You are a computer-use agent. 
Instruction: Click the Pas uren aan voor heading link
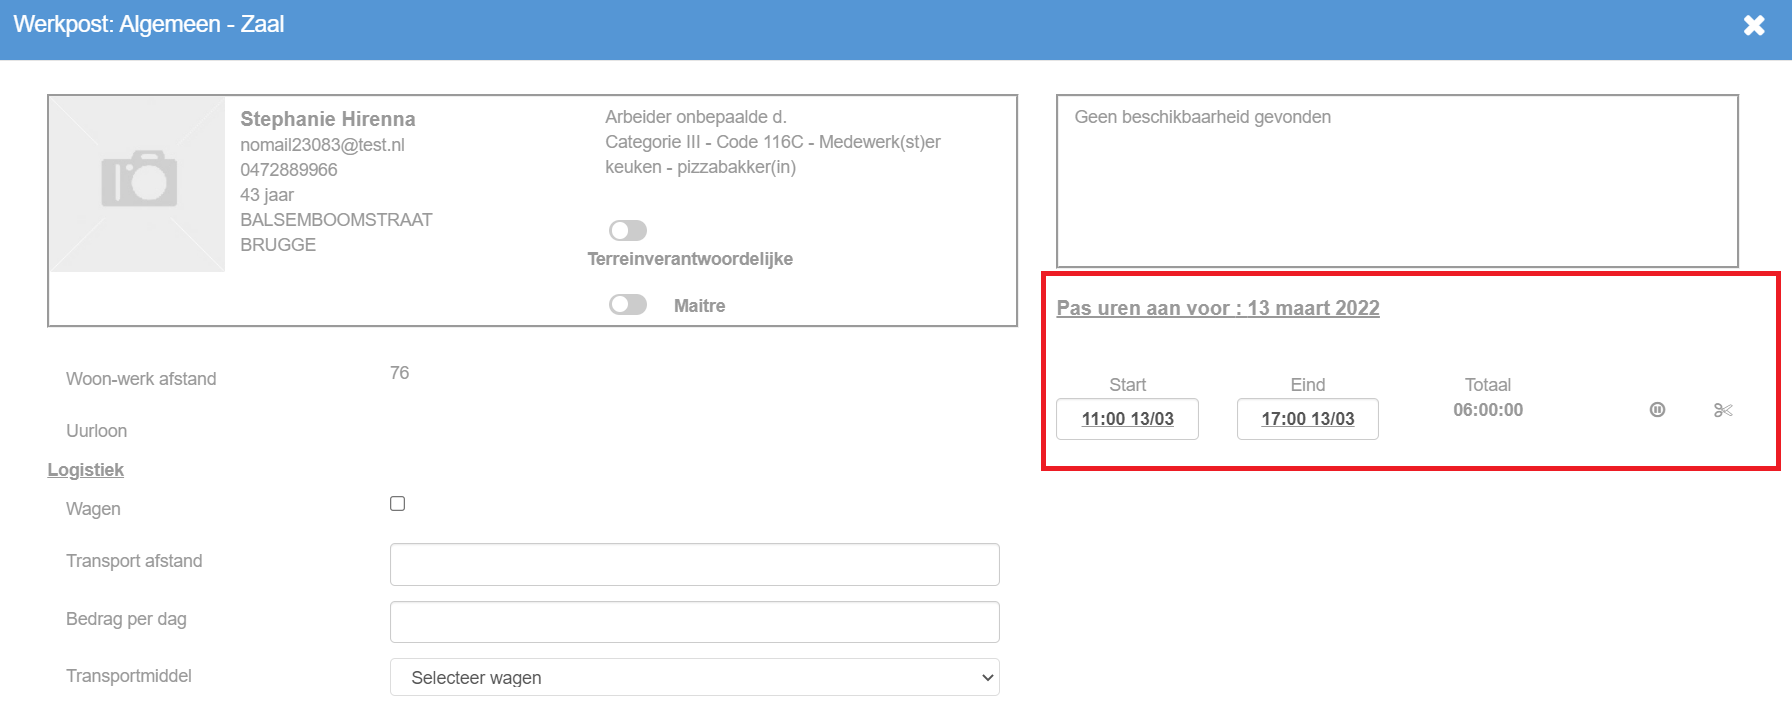1218,308
